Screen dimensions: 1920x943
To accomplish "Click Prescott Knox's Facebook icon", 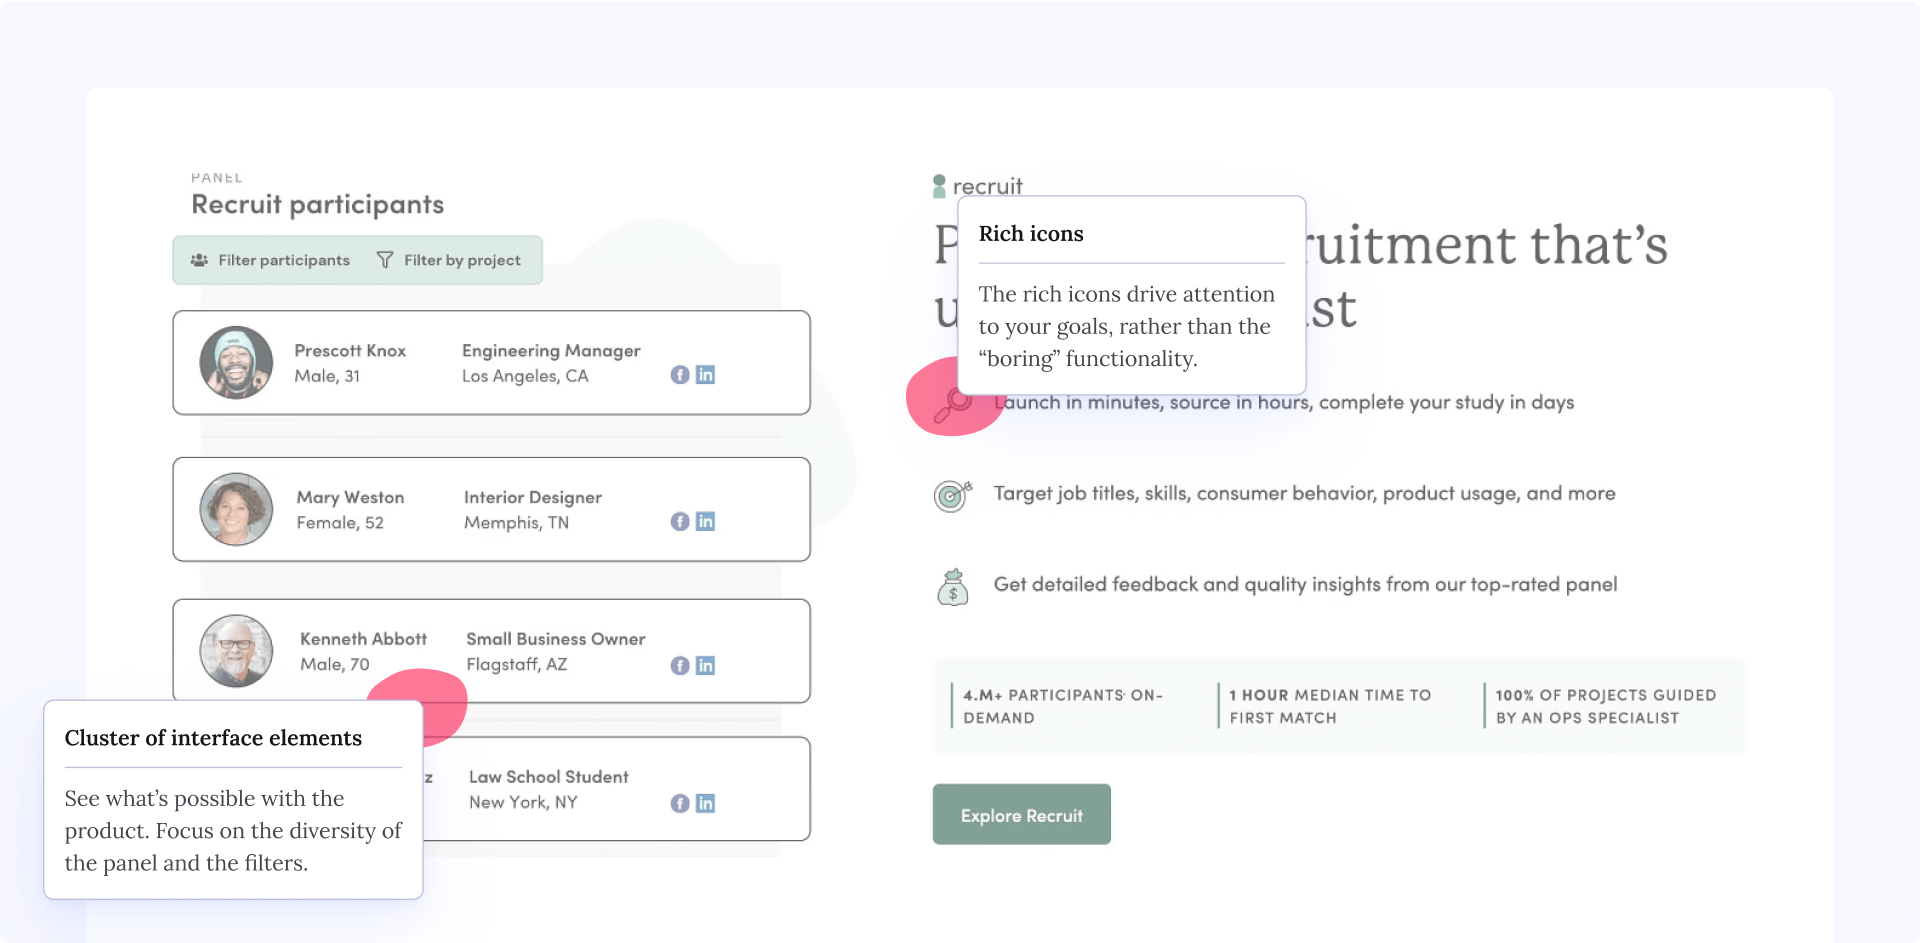I will coord(680,375).
